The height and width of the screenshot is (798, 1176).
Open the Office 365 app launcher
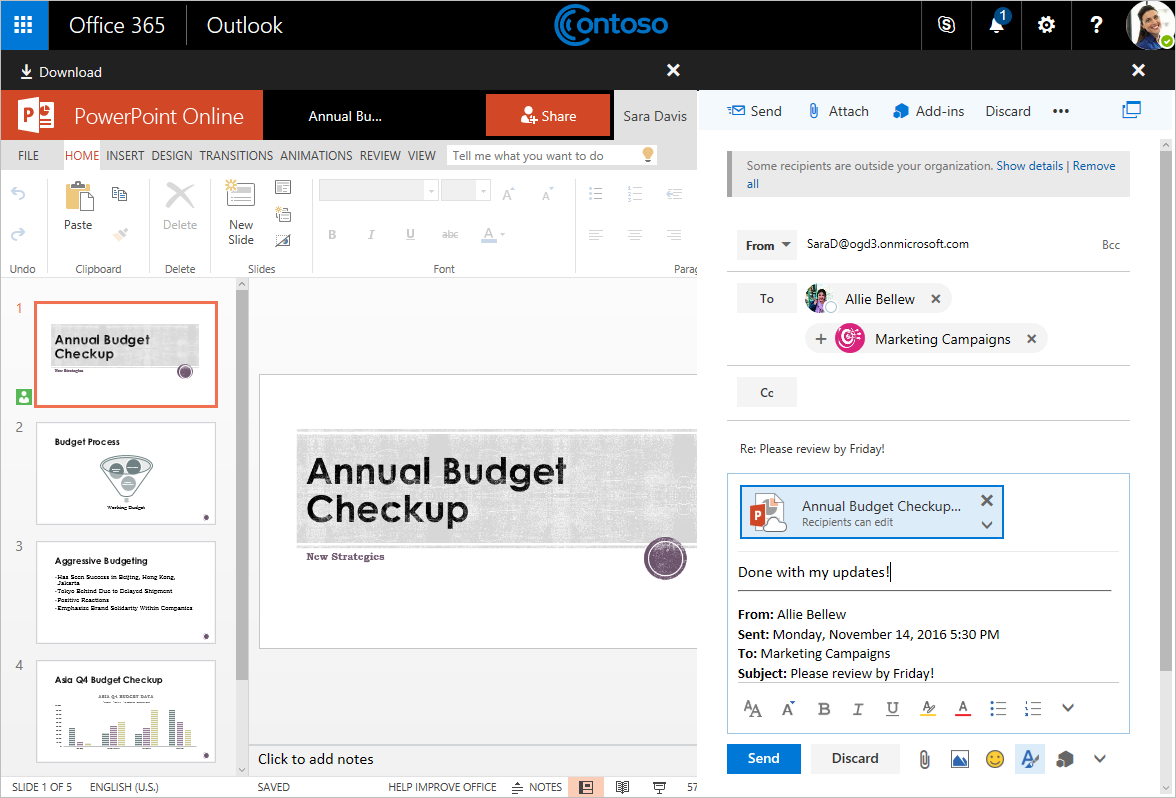pos(24,25)
